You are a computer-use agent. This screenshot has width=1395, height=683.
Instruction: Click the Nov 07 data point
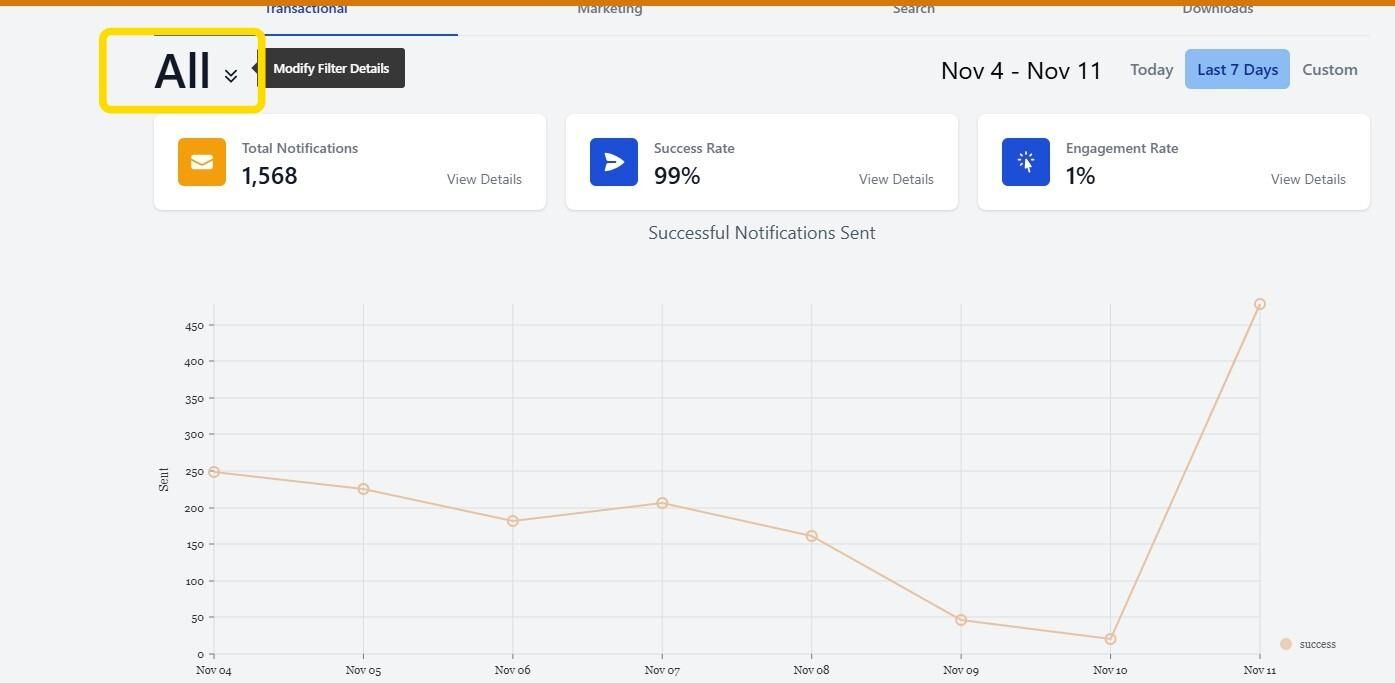coord(662,503)
